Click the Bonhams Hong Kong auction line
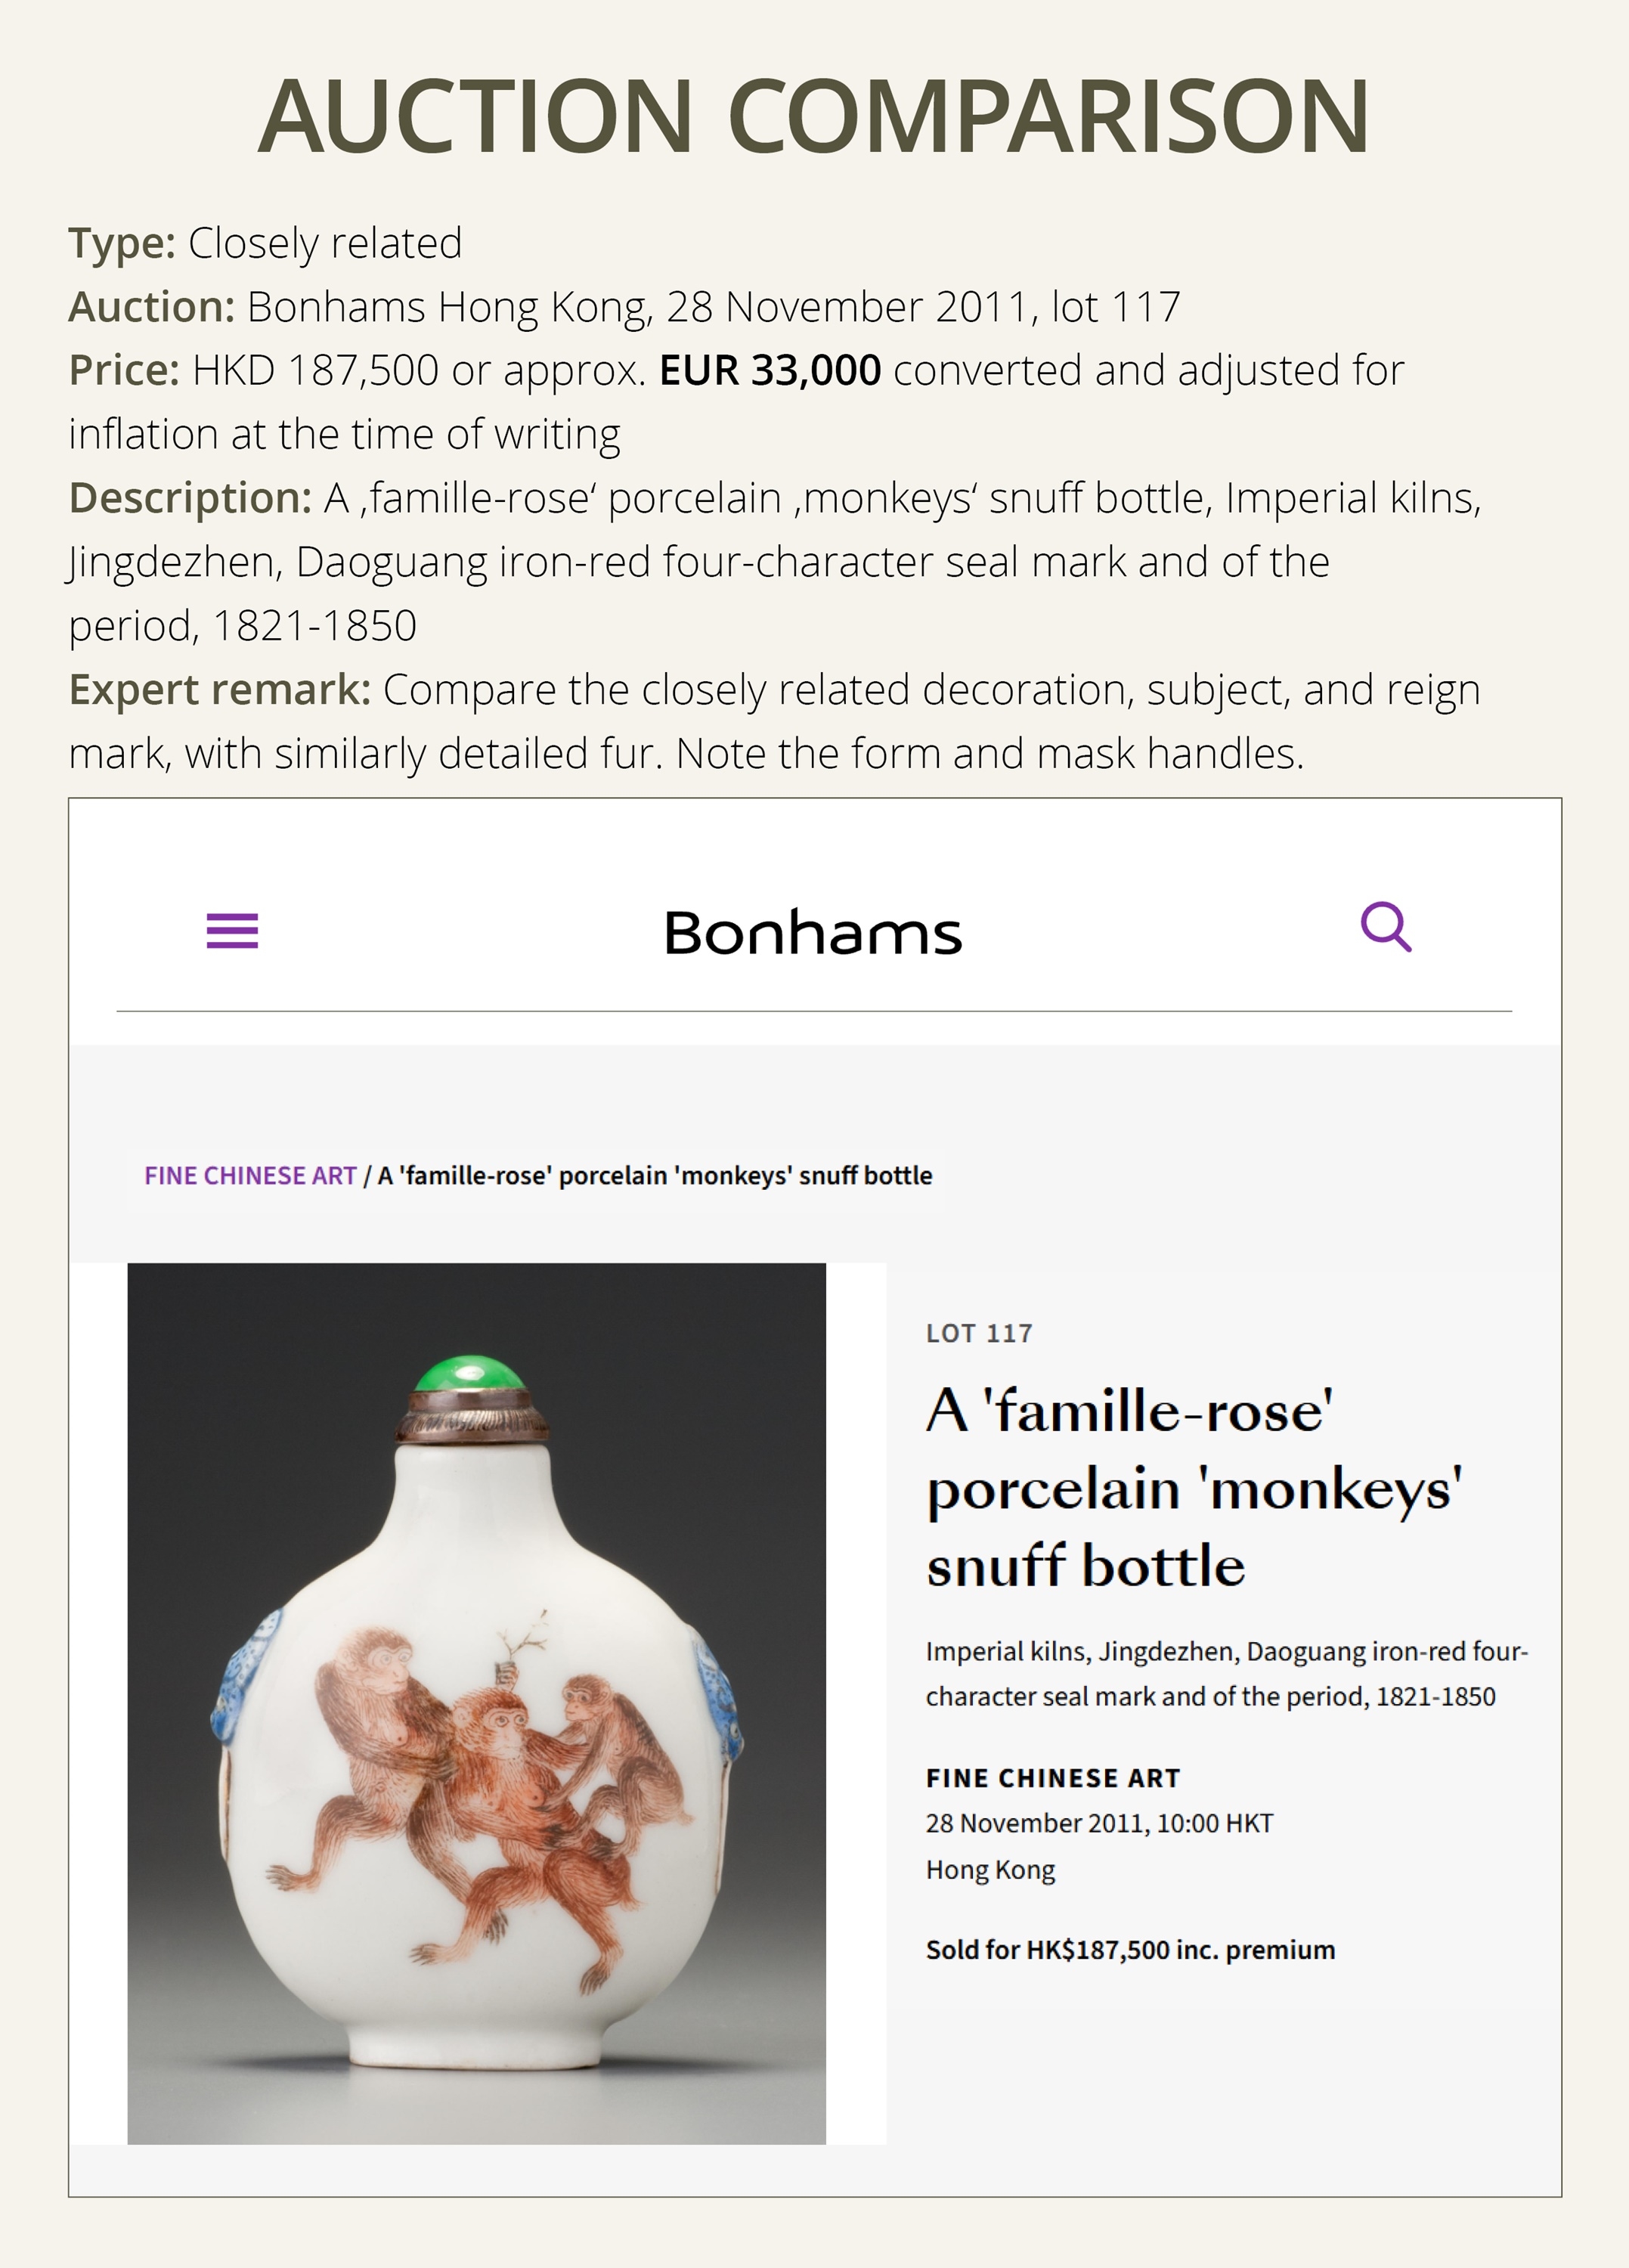The height and width of the screenshot is (2268, 1629). click(x=624, y=307)
